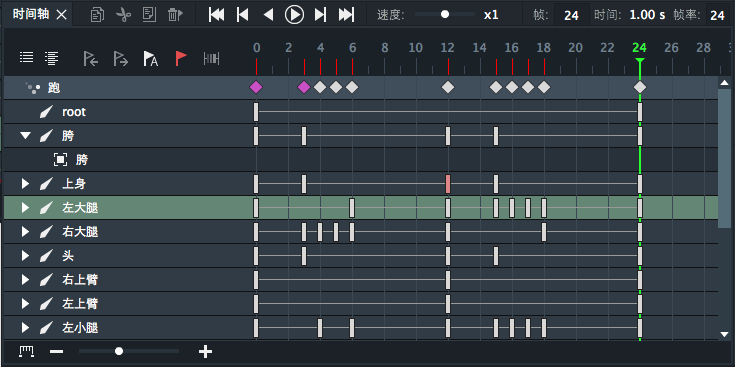Expand the 头 bone row
The height and width of the screenshot is (367, 735).
coord(25,256)
